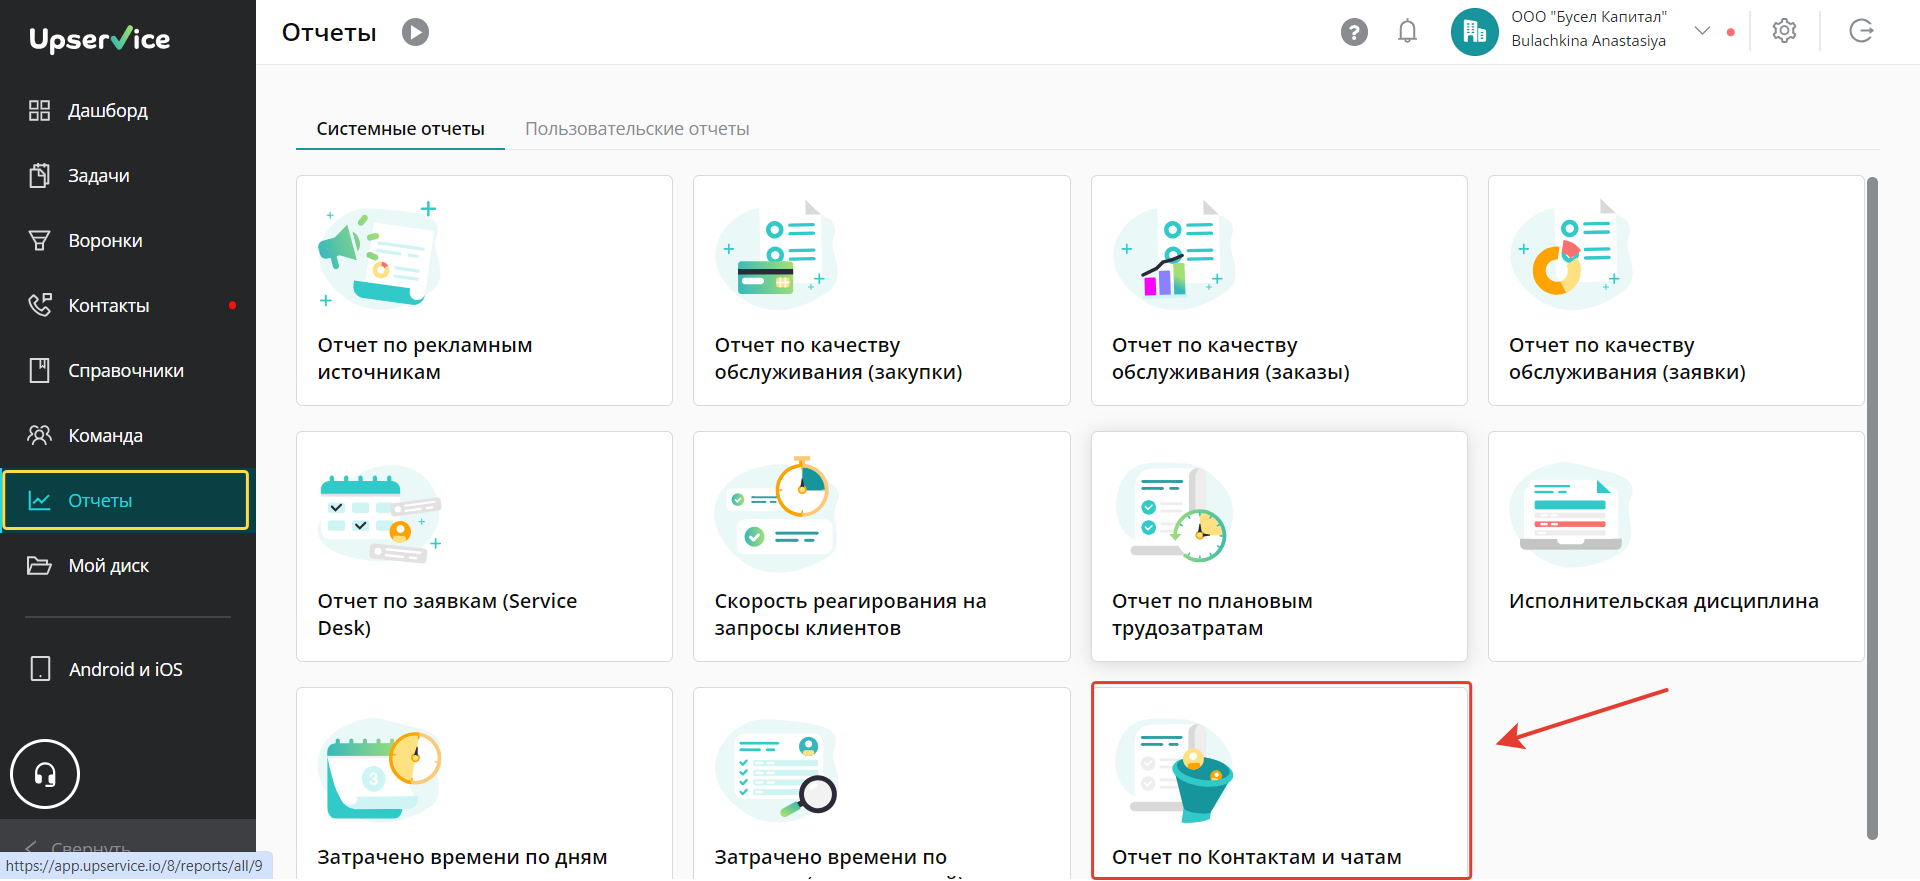Click the reports list vertical scrollbar
This screenshot has width=1920, height=881.
pos(1872,508)
